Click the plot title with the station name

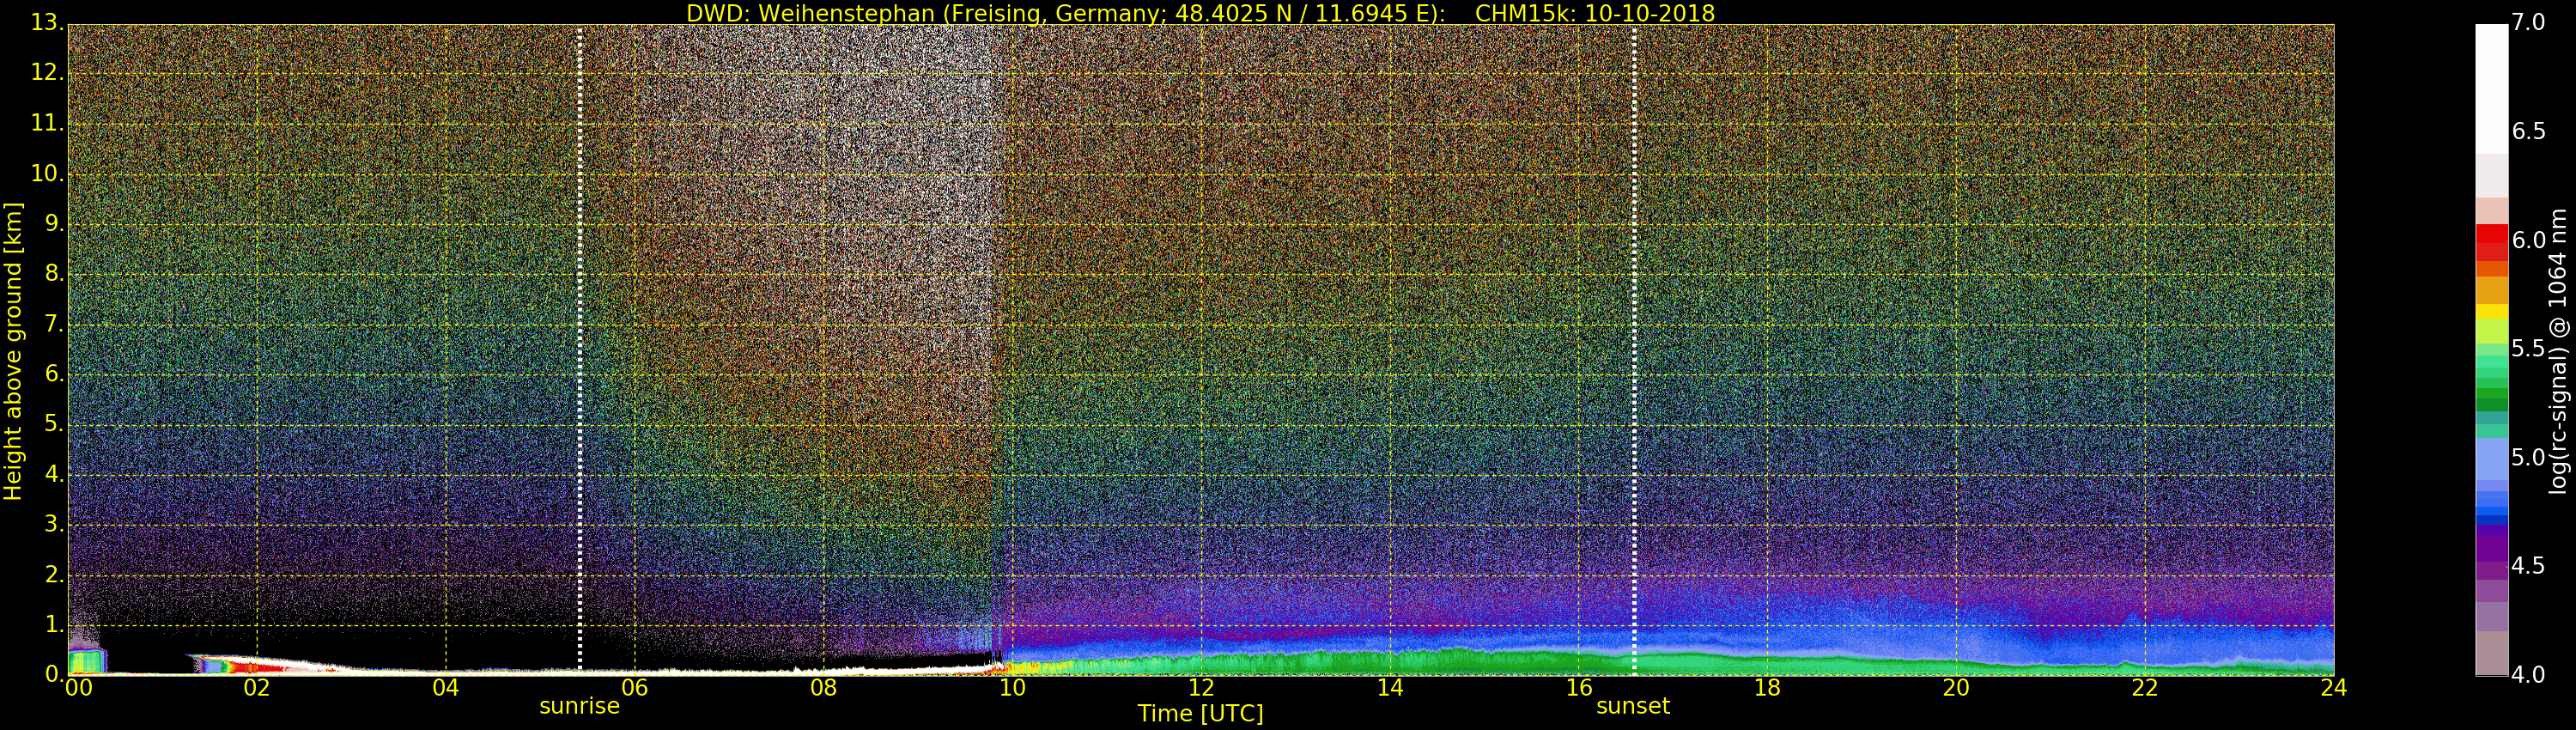coord(1200,13)
